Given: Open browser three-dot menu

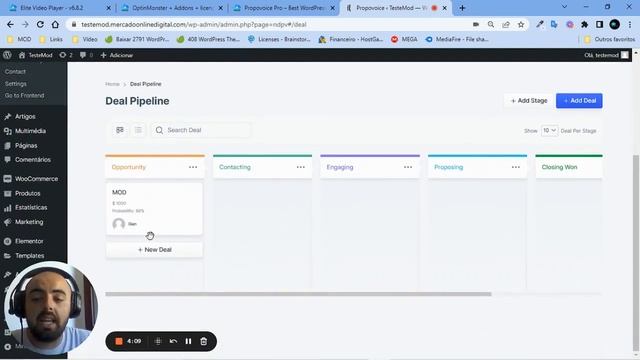Looking at the screenshot, I should (x=631, y=24).
